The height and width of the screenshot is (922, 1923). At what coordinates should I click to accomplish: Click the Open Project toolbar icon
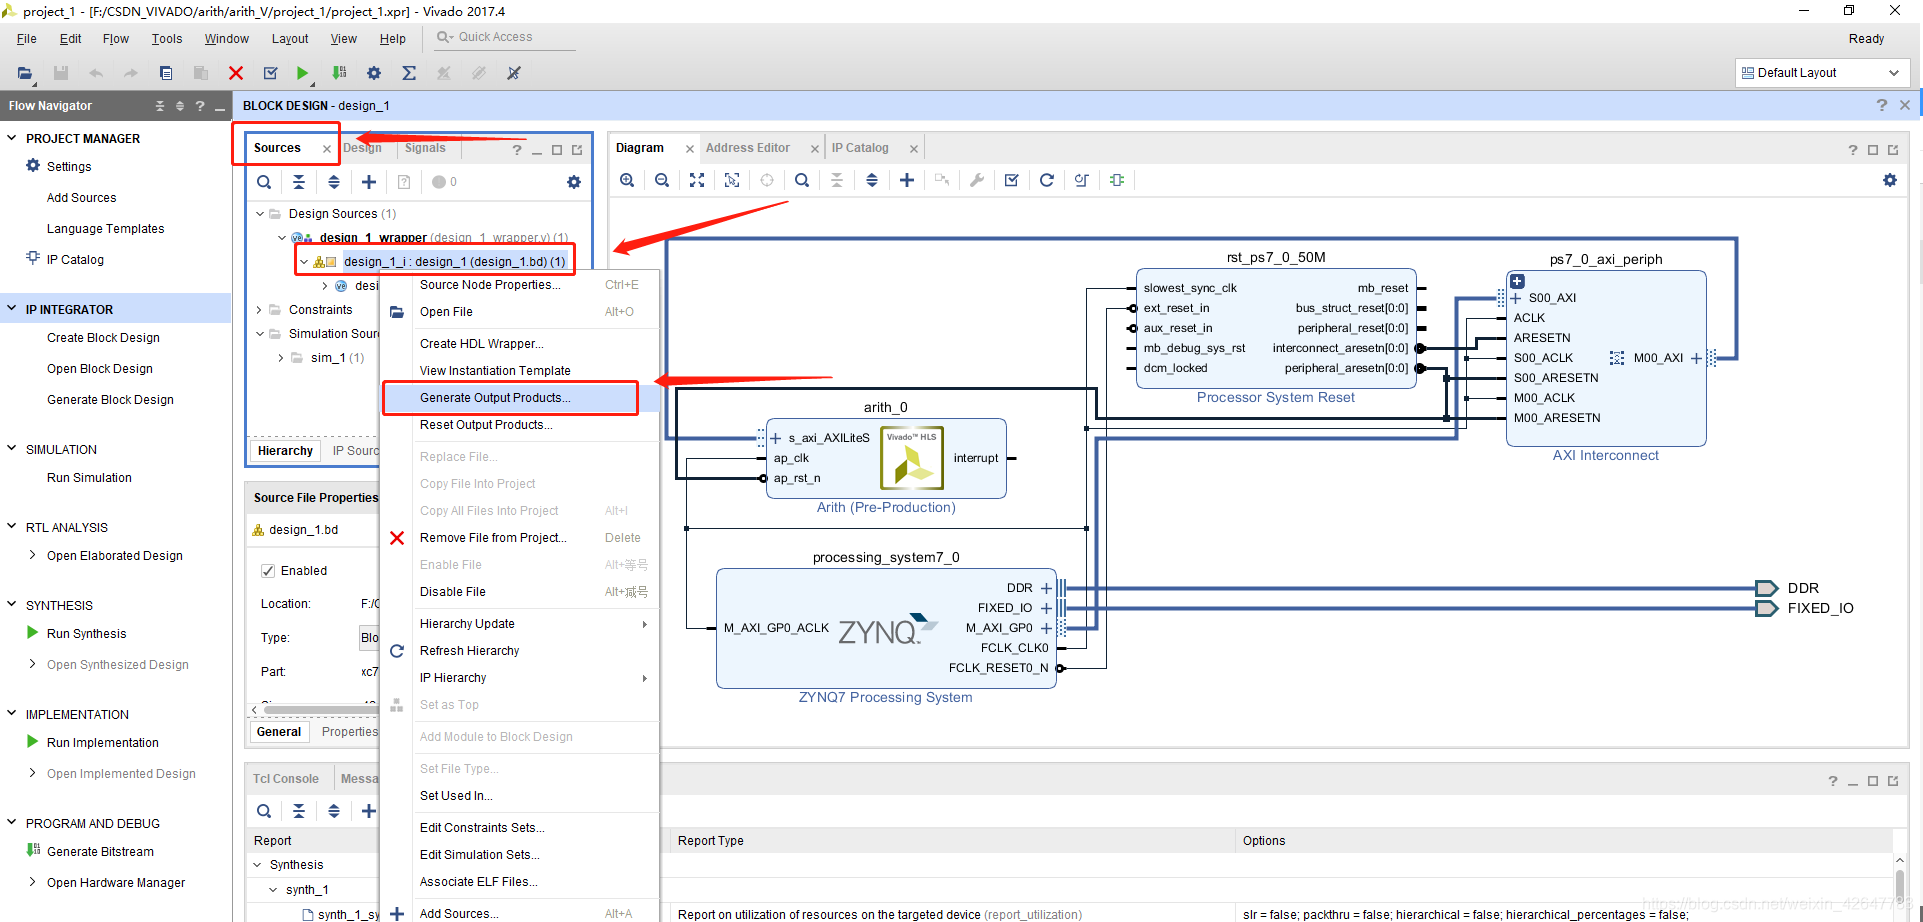(x=25, y=73)
